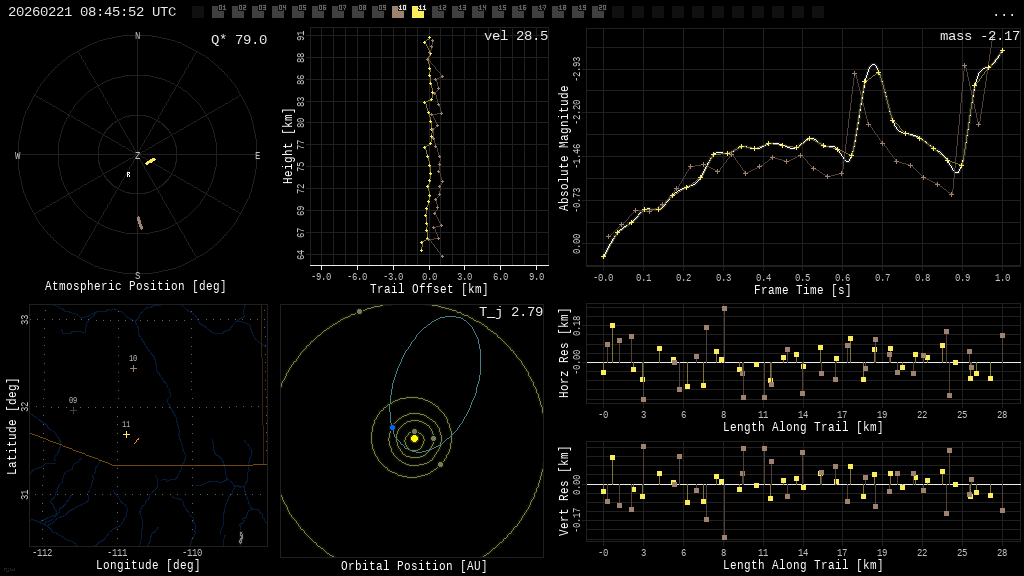Select station box 19 in top strip

578,12
